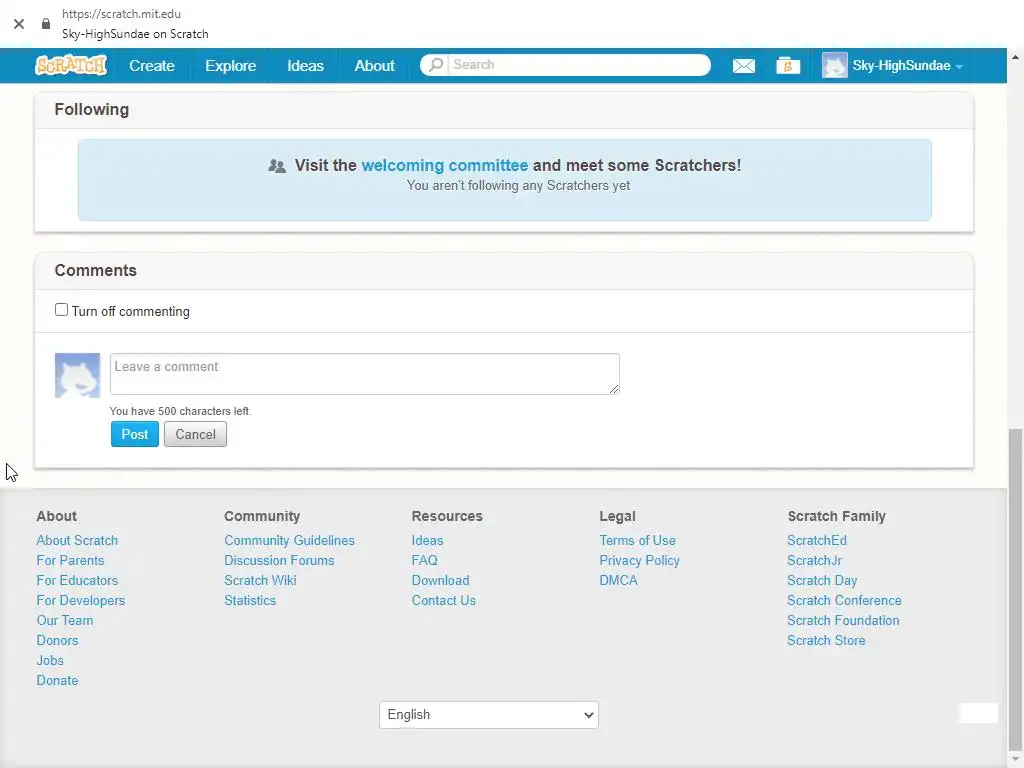Screen dimensions: 1024x768
Task: Open the My Stuff folder icon
Action: pos(788,65)
